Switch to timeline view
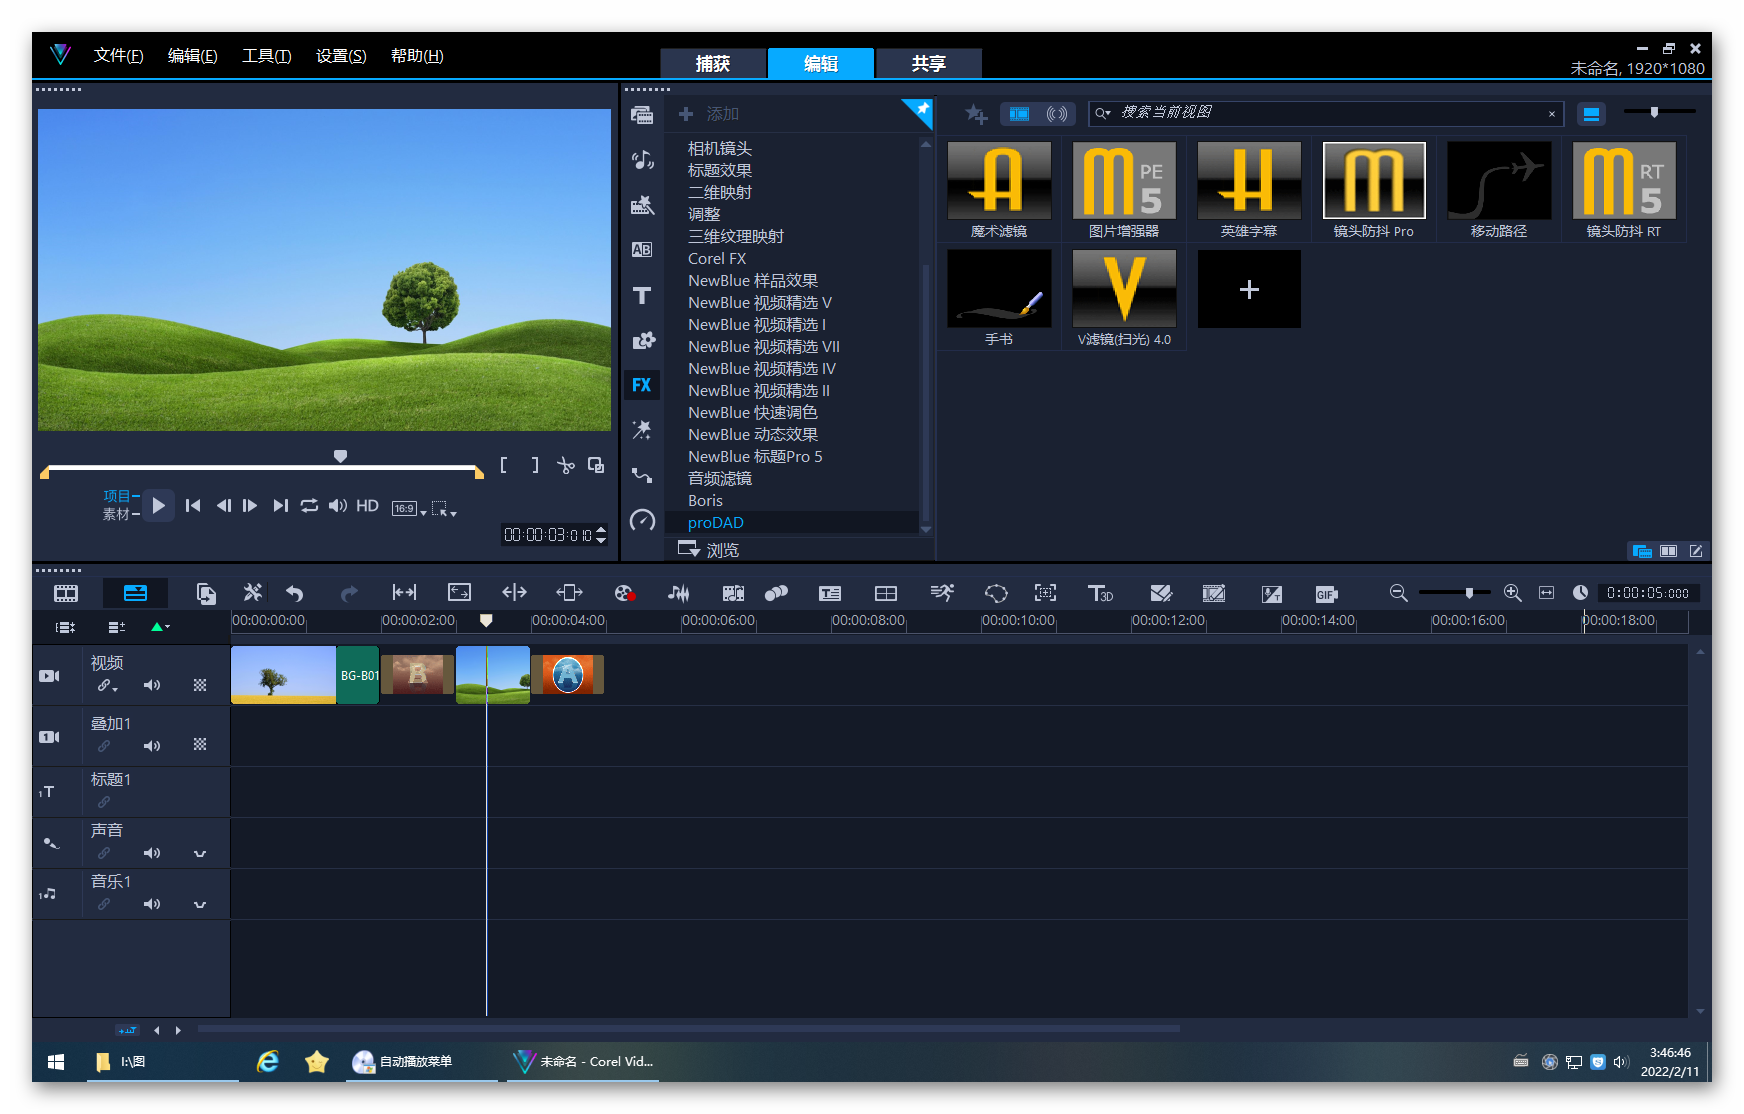This screenshot has height=1114, width=1744. click(x=135, y=593)
